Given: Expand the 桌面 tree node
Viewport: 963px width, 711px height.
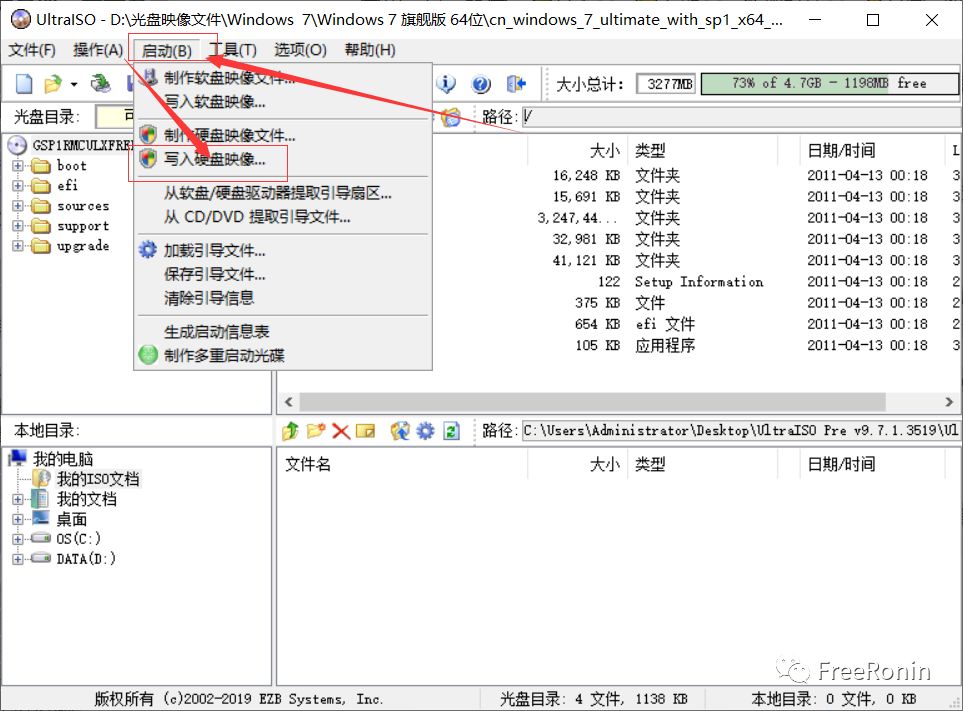Looking at the screenshot, I should tap(18, 519).
